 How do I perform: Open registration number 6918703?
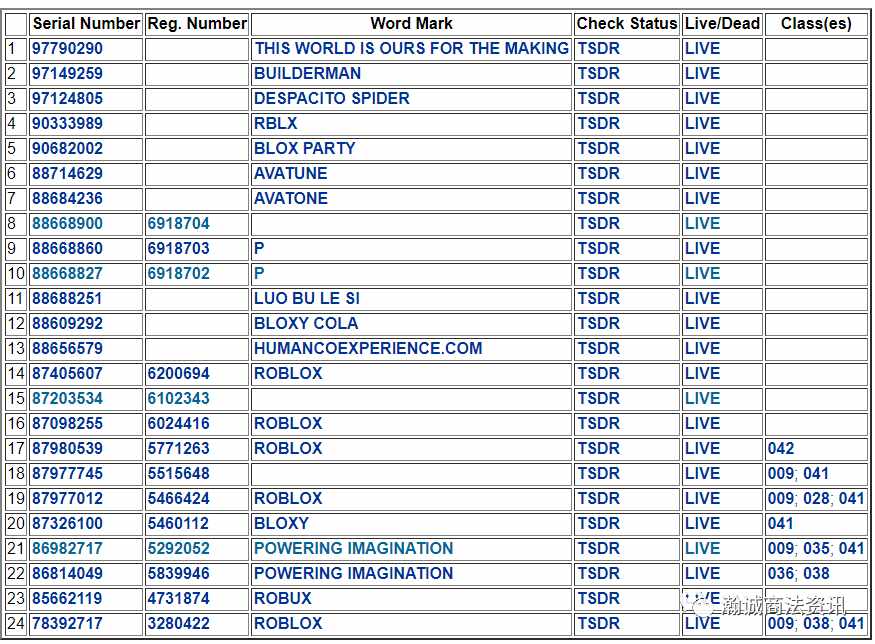(x=179, y=248)
